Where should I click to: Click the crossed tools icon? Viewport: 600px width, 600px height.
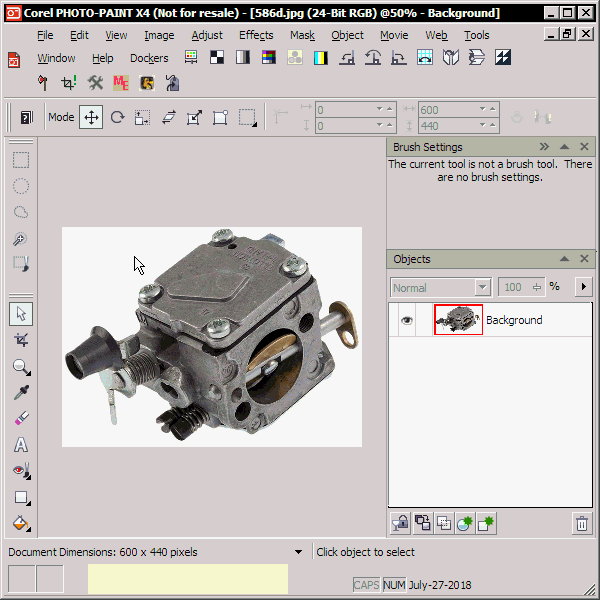[95, 83]
